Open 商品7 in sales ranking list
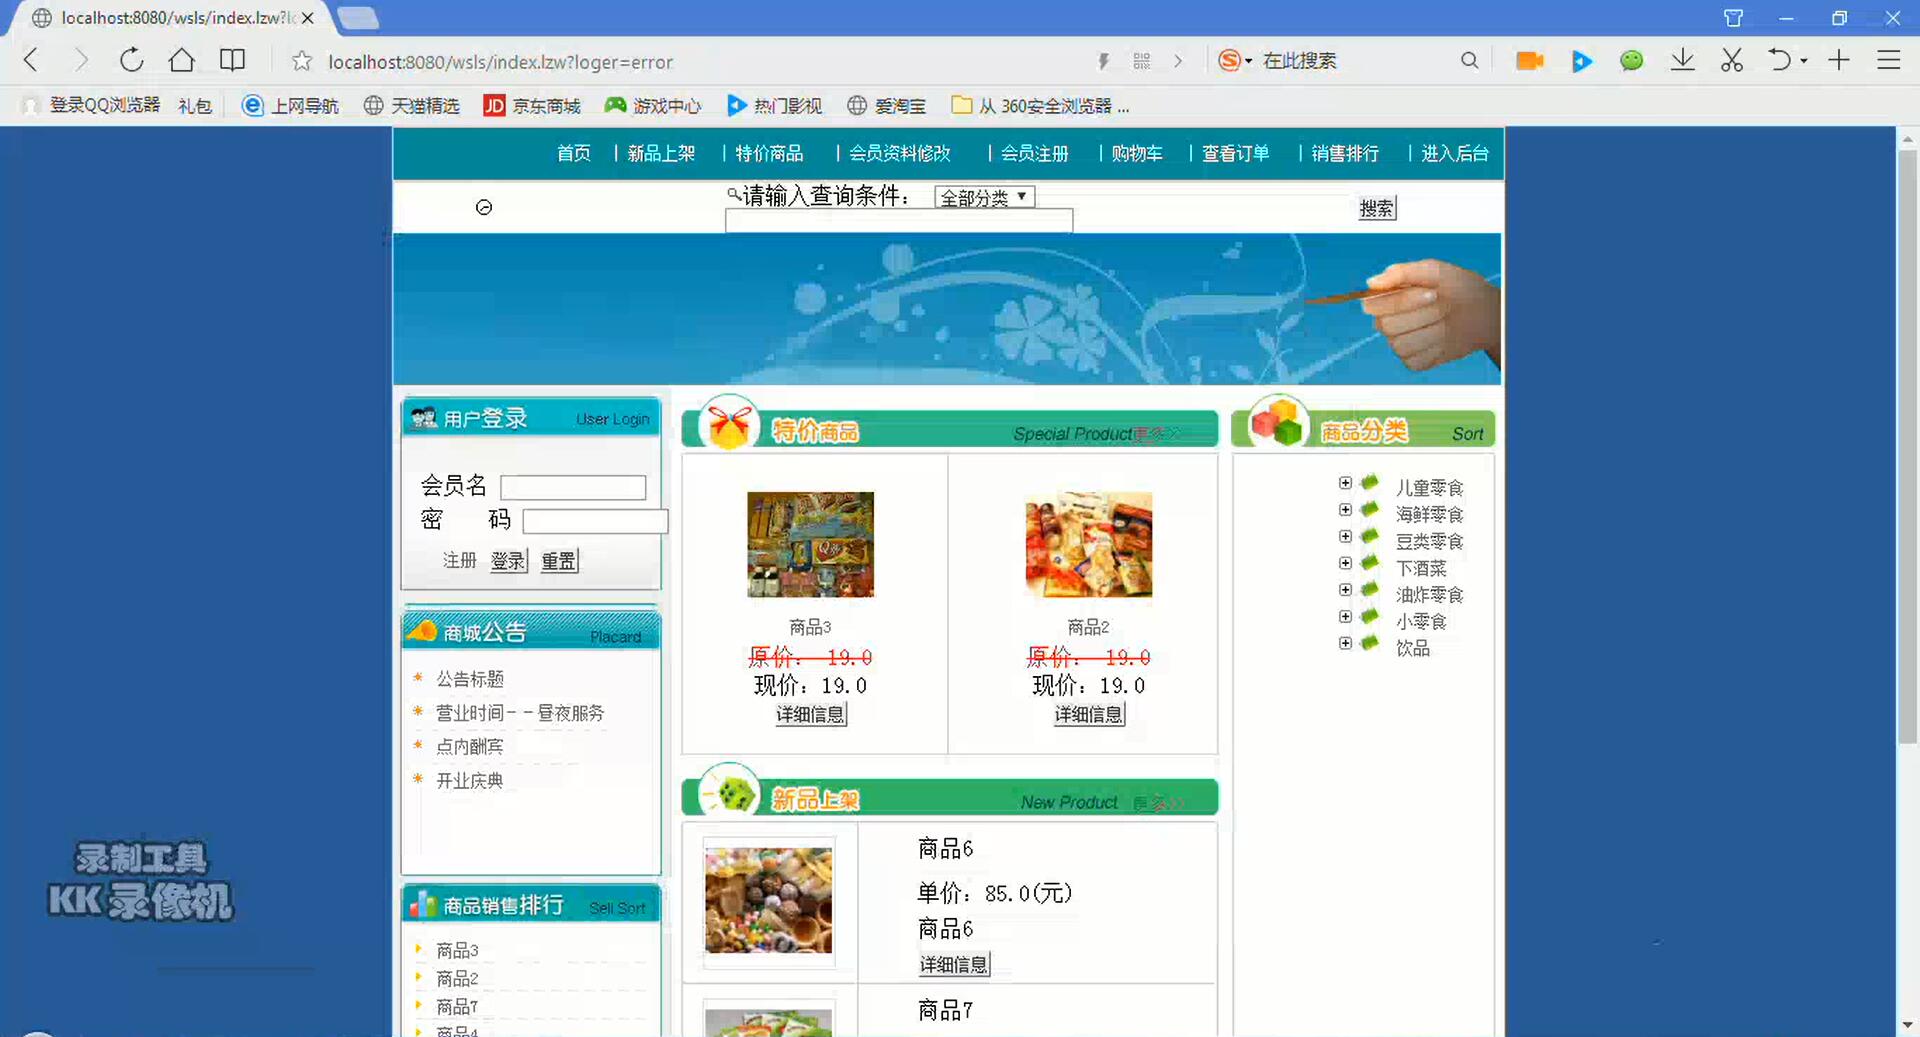Viewport: 1920px width, 1037px height. [x=457, y=1006]
